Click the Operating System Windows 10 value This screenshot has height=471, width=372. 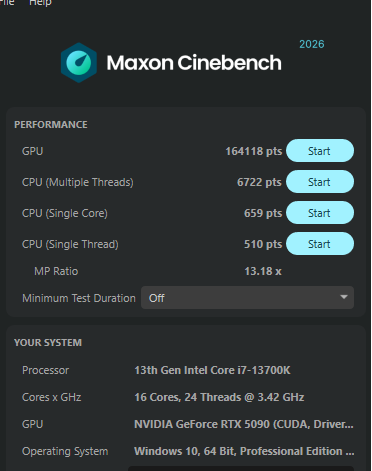[244, 451]
